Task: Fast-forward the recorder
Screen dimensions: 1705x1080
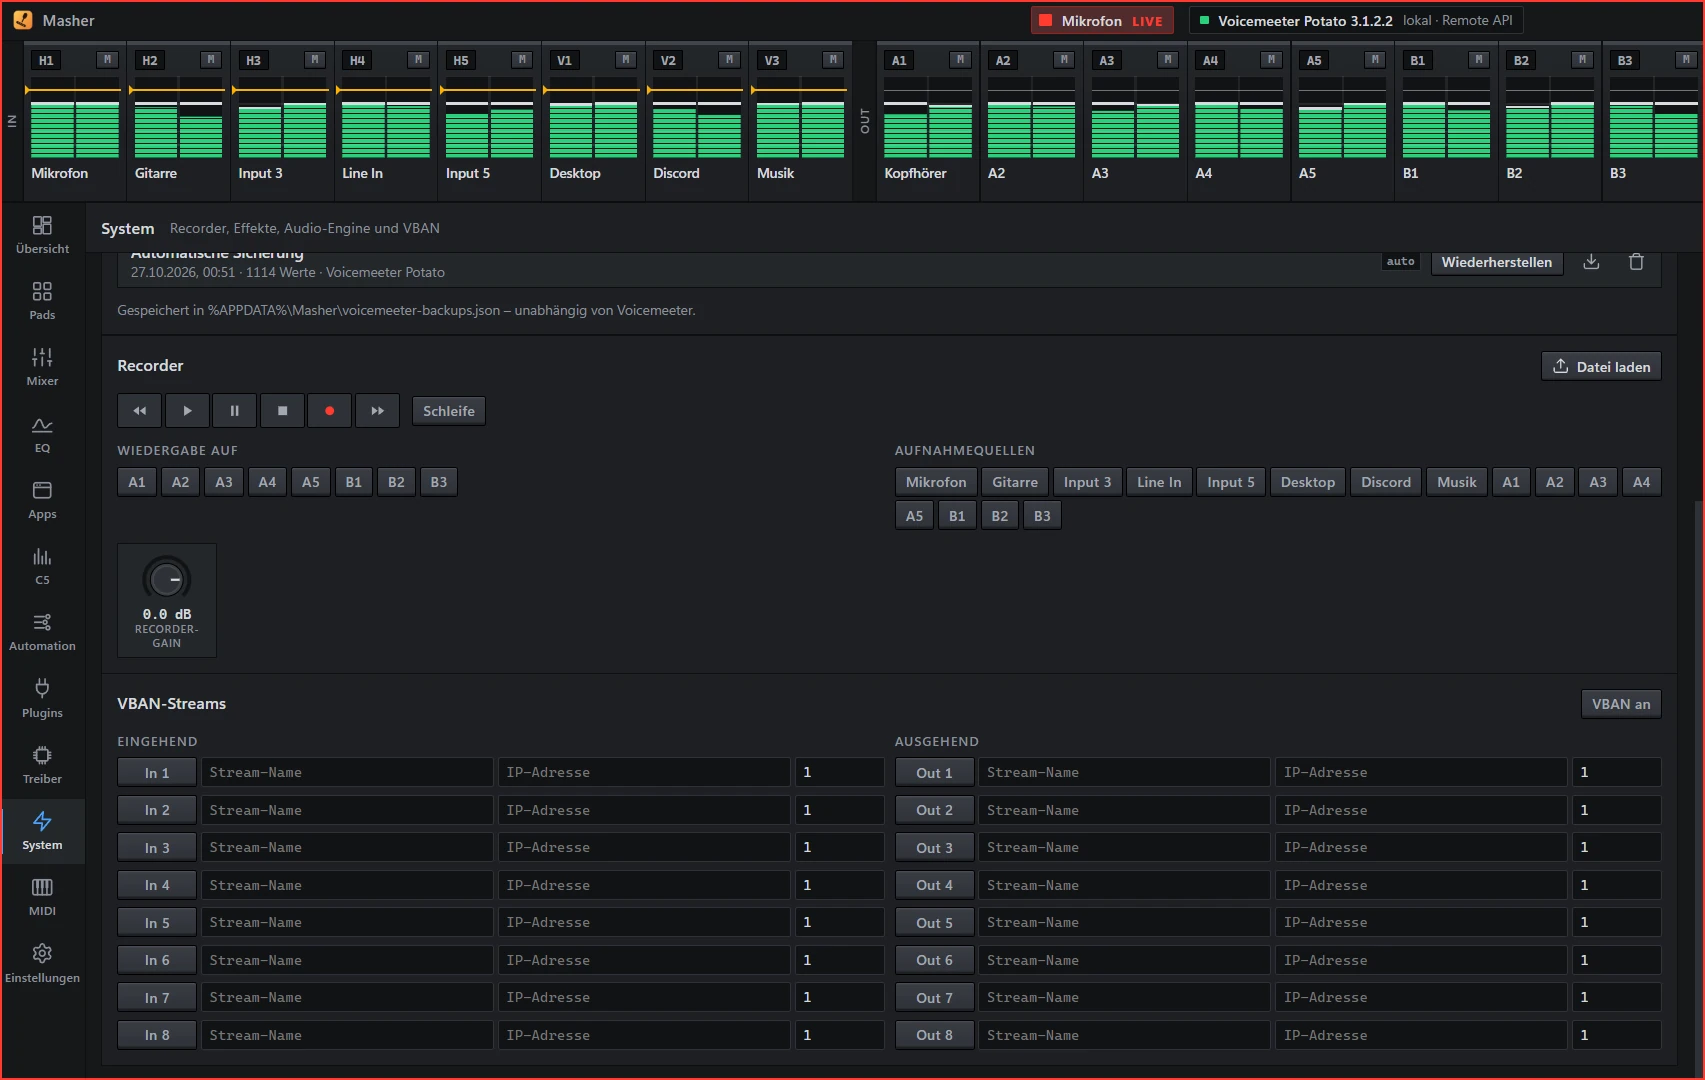Action: point(377,411)
